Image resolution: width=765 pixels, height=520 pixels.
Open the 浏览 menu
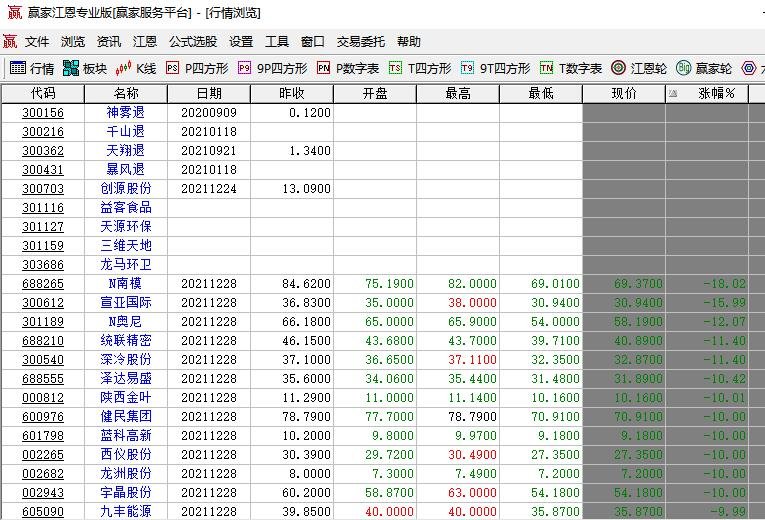click(73, 42)
